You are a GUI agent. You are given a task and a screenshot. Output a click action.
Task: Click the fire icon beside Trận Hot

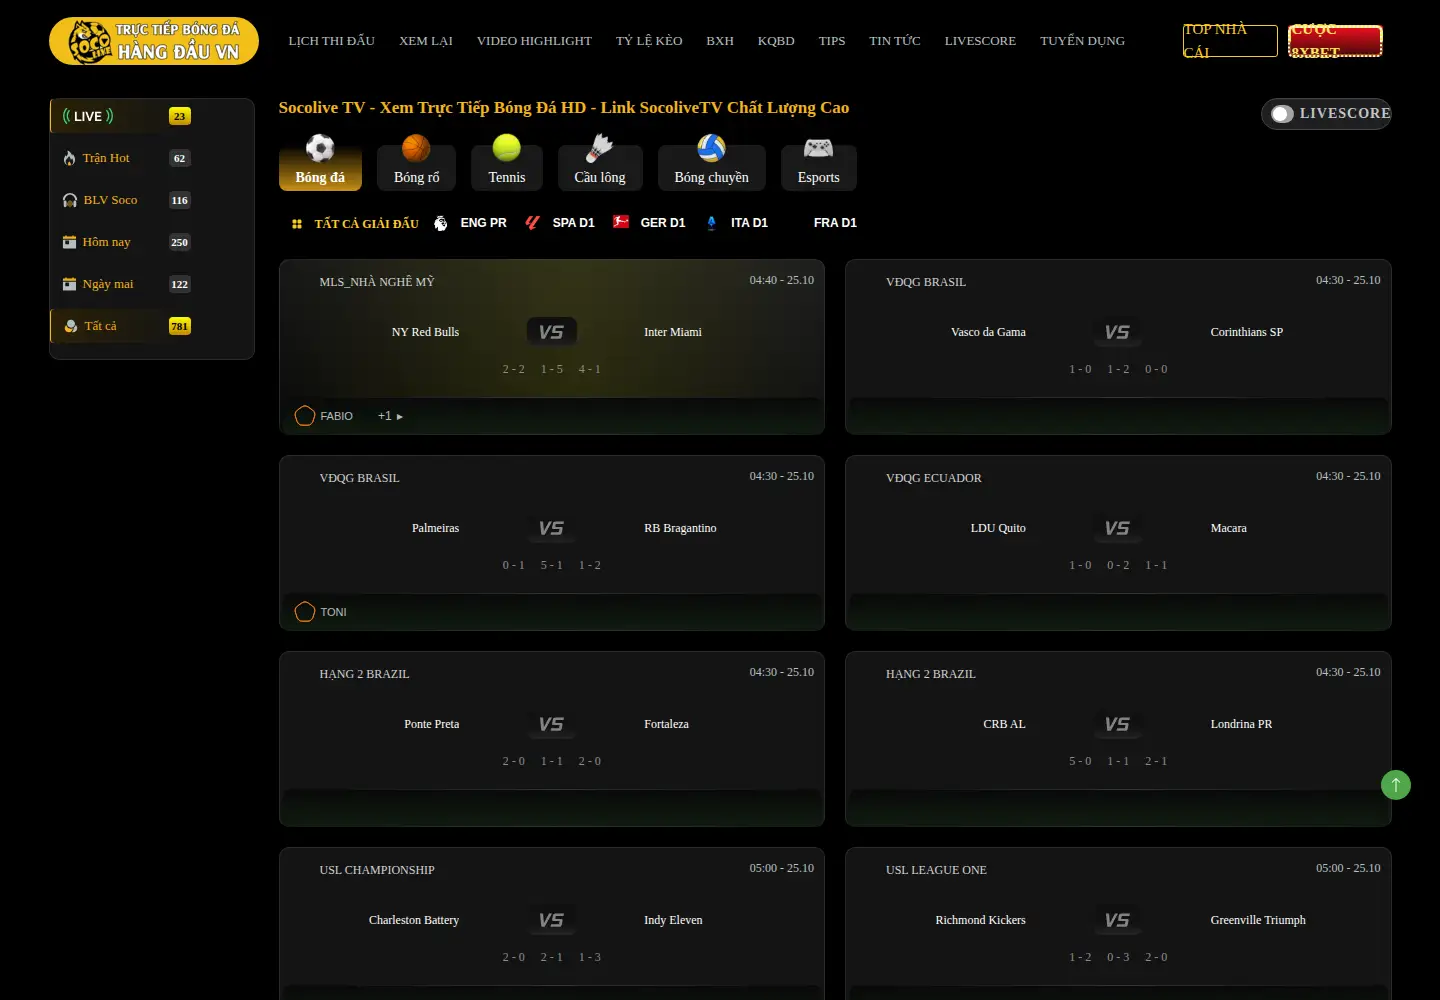[69, 158]
